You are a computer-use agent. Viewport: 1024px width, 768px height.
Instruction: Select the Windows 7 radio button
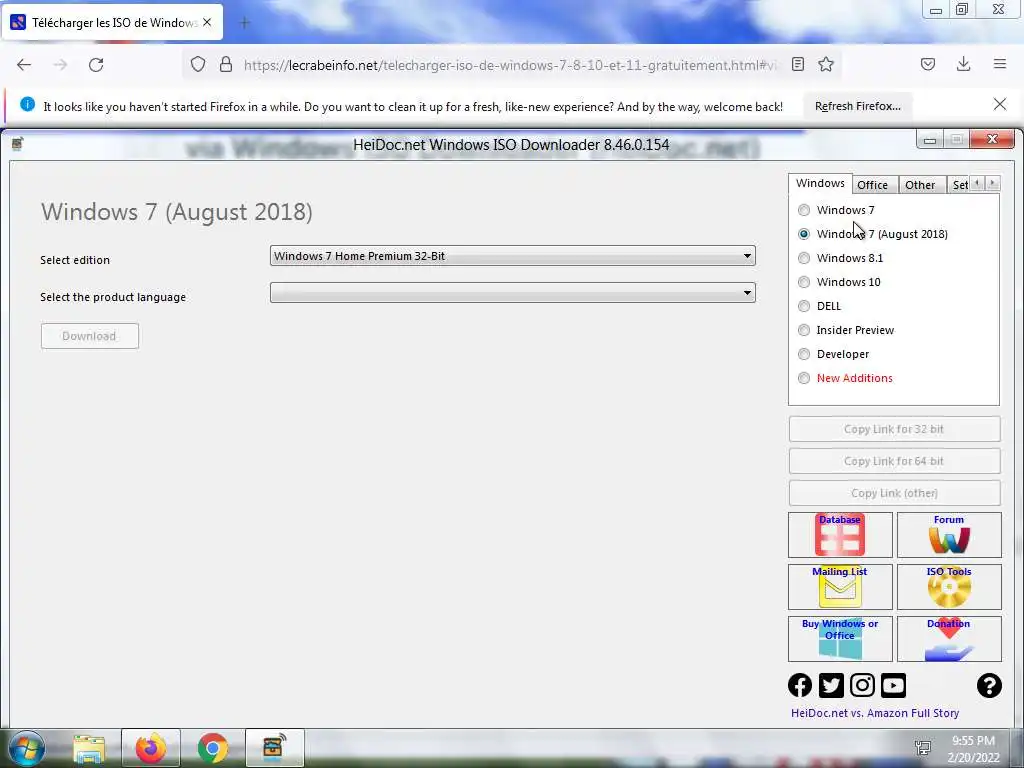(804, 210)
